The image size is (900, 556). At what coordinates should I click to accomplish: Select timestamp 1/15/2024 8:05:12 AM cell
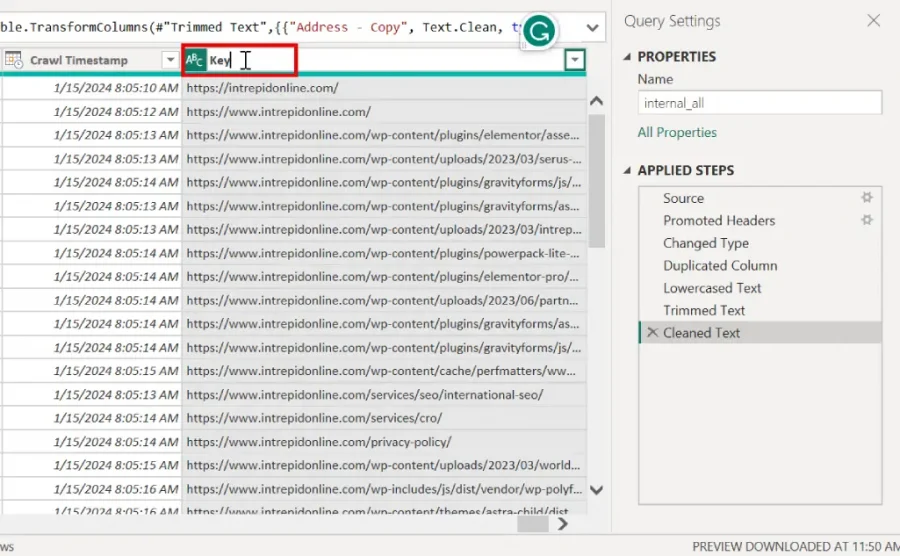coord(92,111)
